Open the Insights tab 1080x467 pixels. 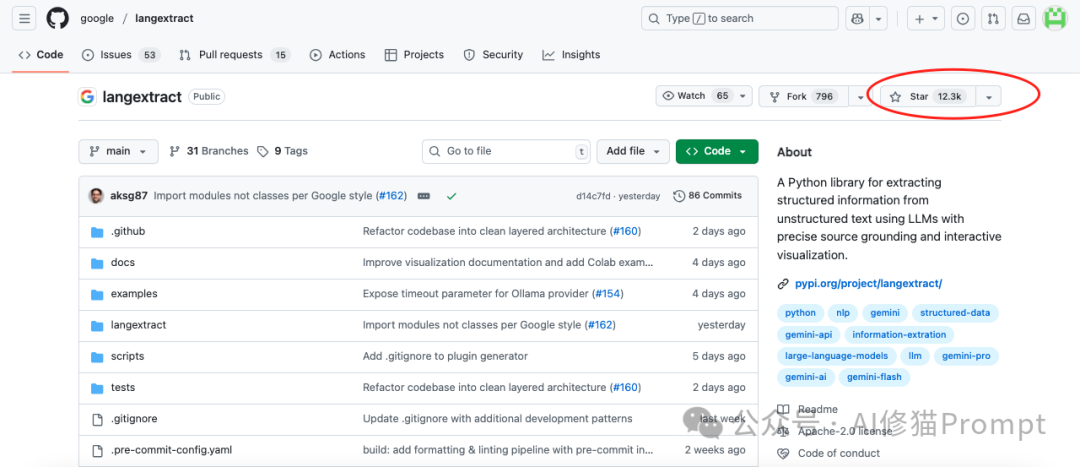[x=571, y=54]
